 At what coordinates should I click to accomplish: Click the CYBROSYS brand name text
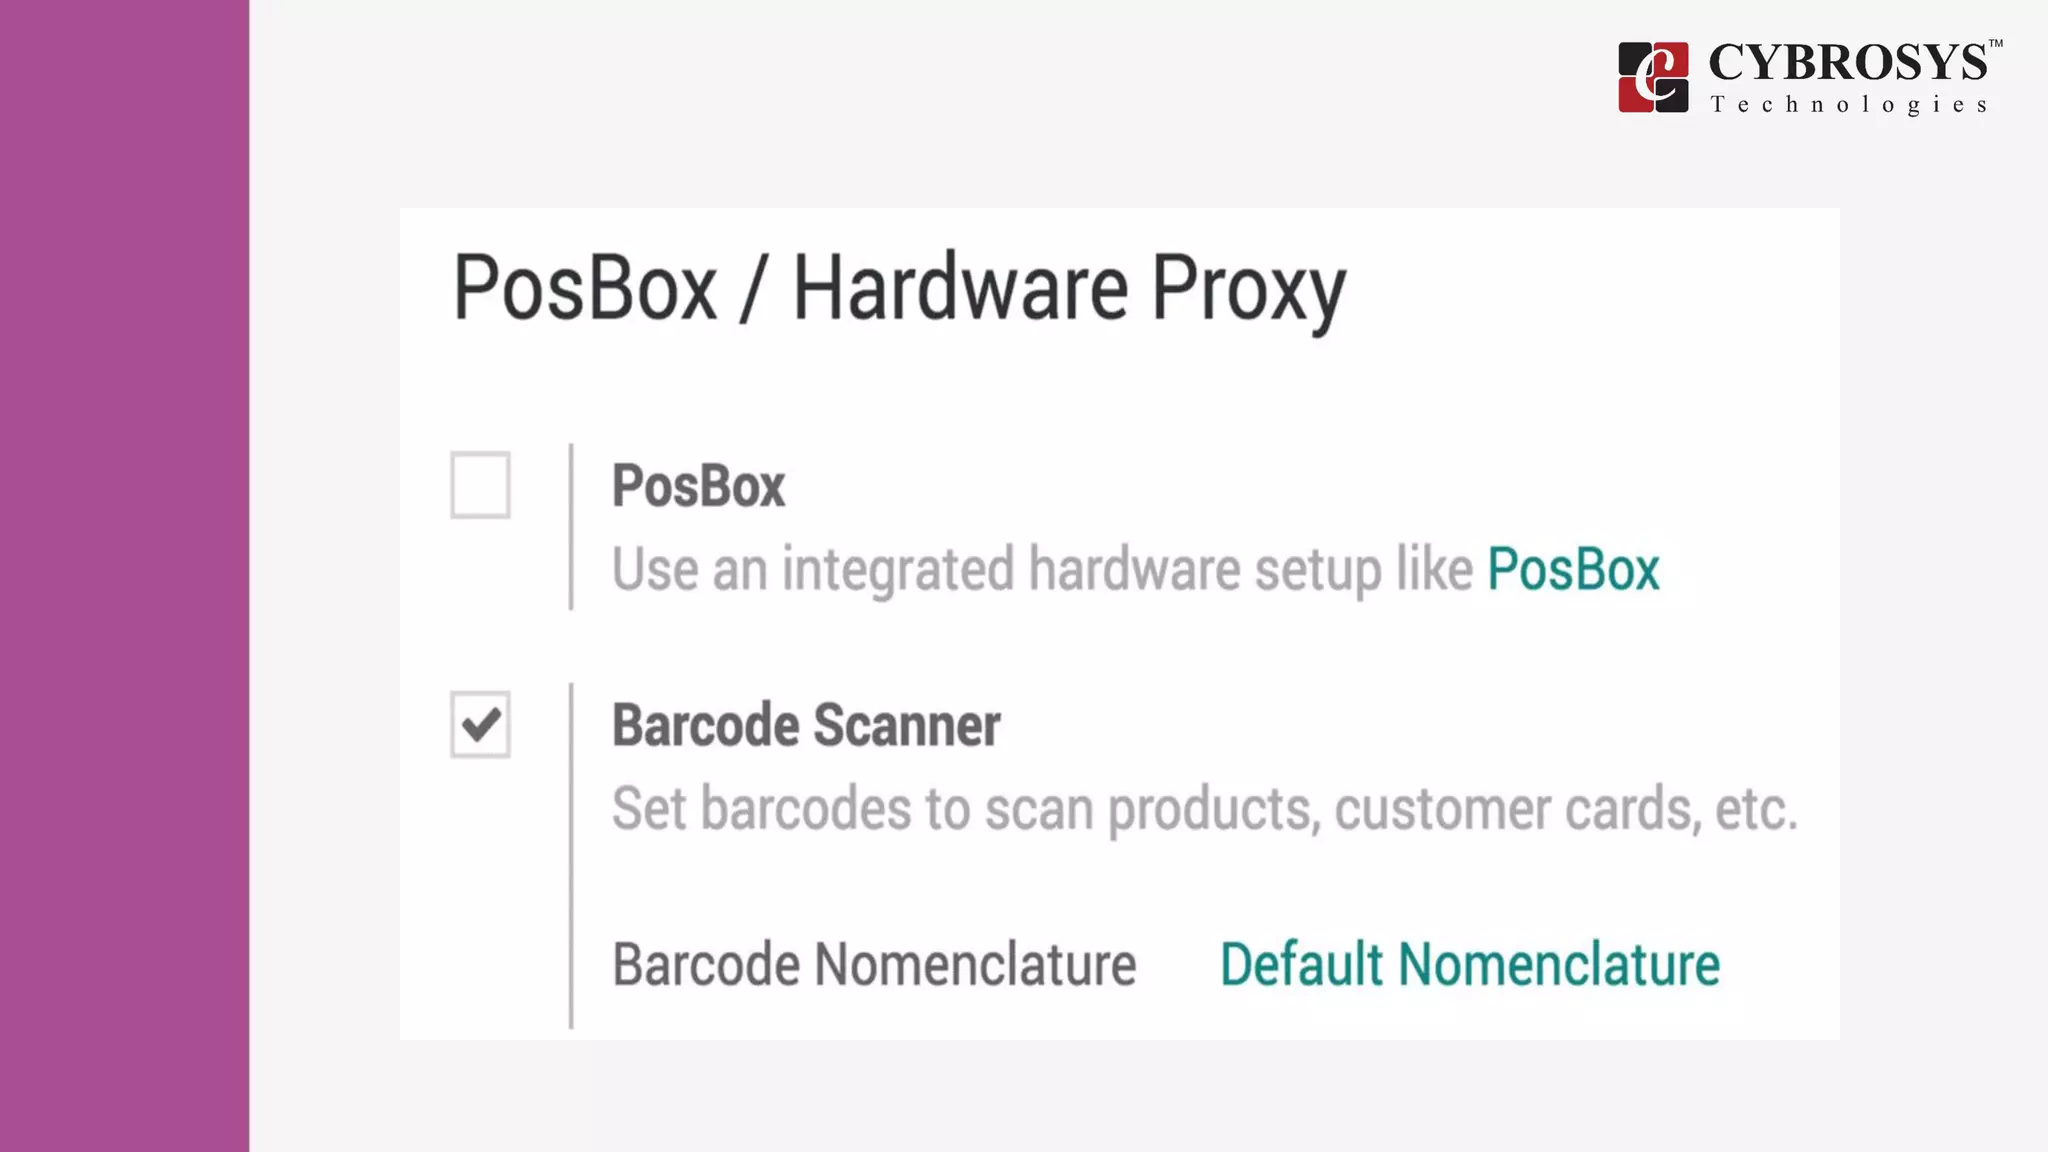click(1847, 63)
